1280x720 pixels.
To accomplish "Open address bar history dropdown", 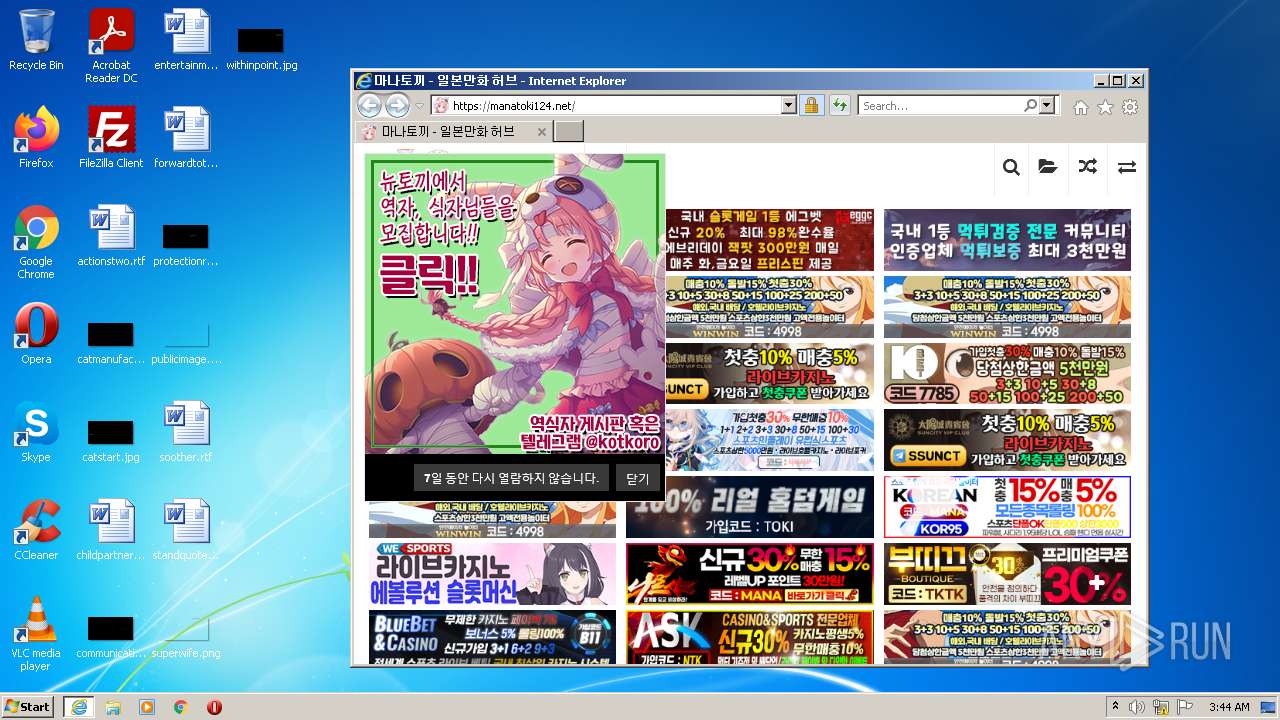I will pos(788,105).
